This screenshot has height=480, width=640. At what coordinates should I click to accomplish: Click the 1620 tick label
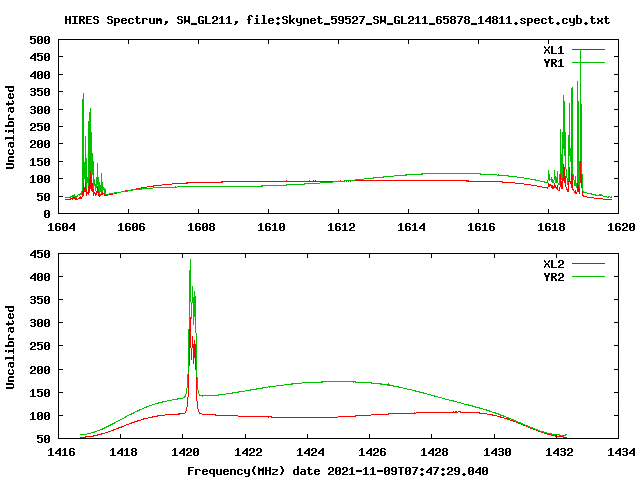point(621,227)
